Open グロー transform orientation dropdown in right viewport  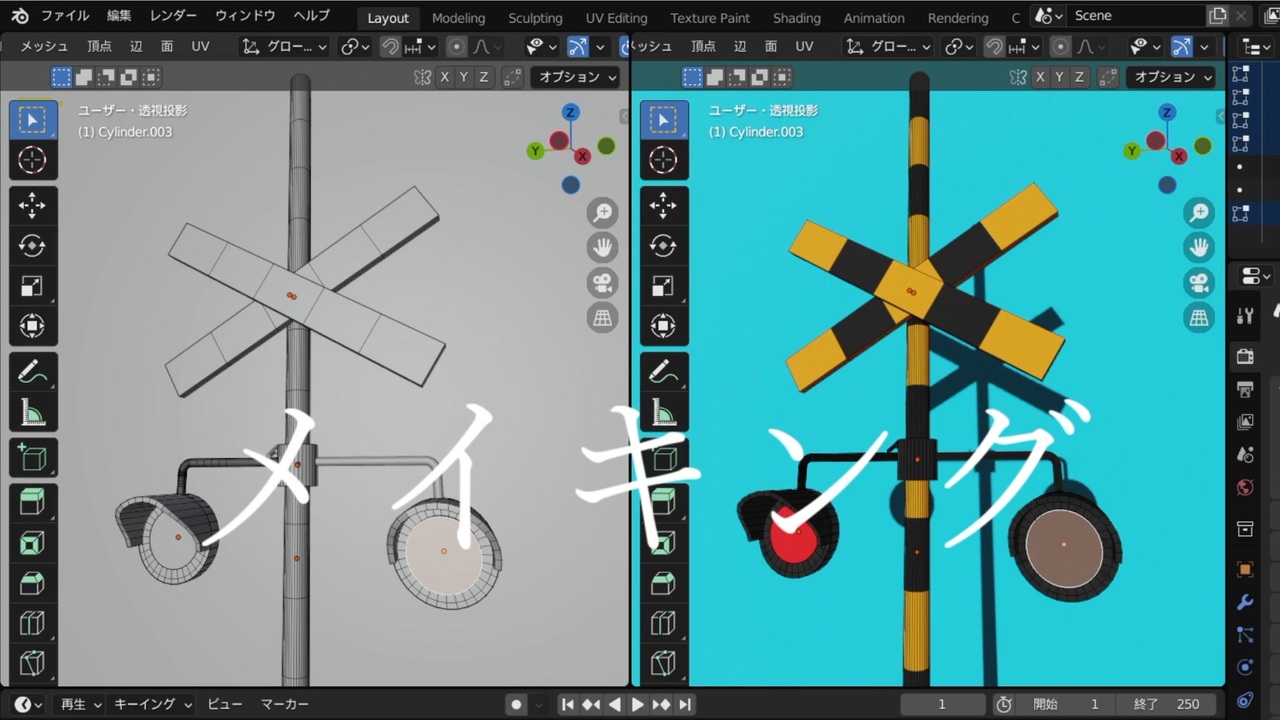pyautogui.click(x=888, y=47)
